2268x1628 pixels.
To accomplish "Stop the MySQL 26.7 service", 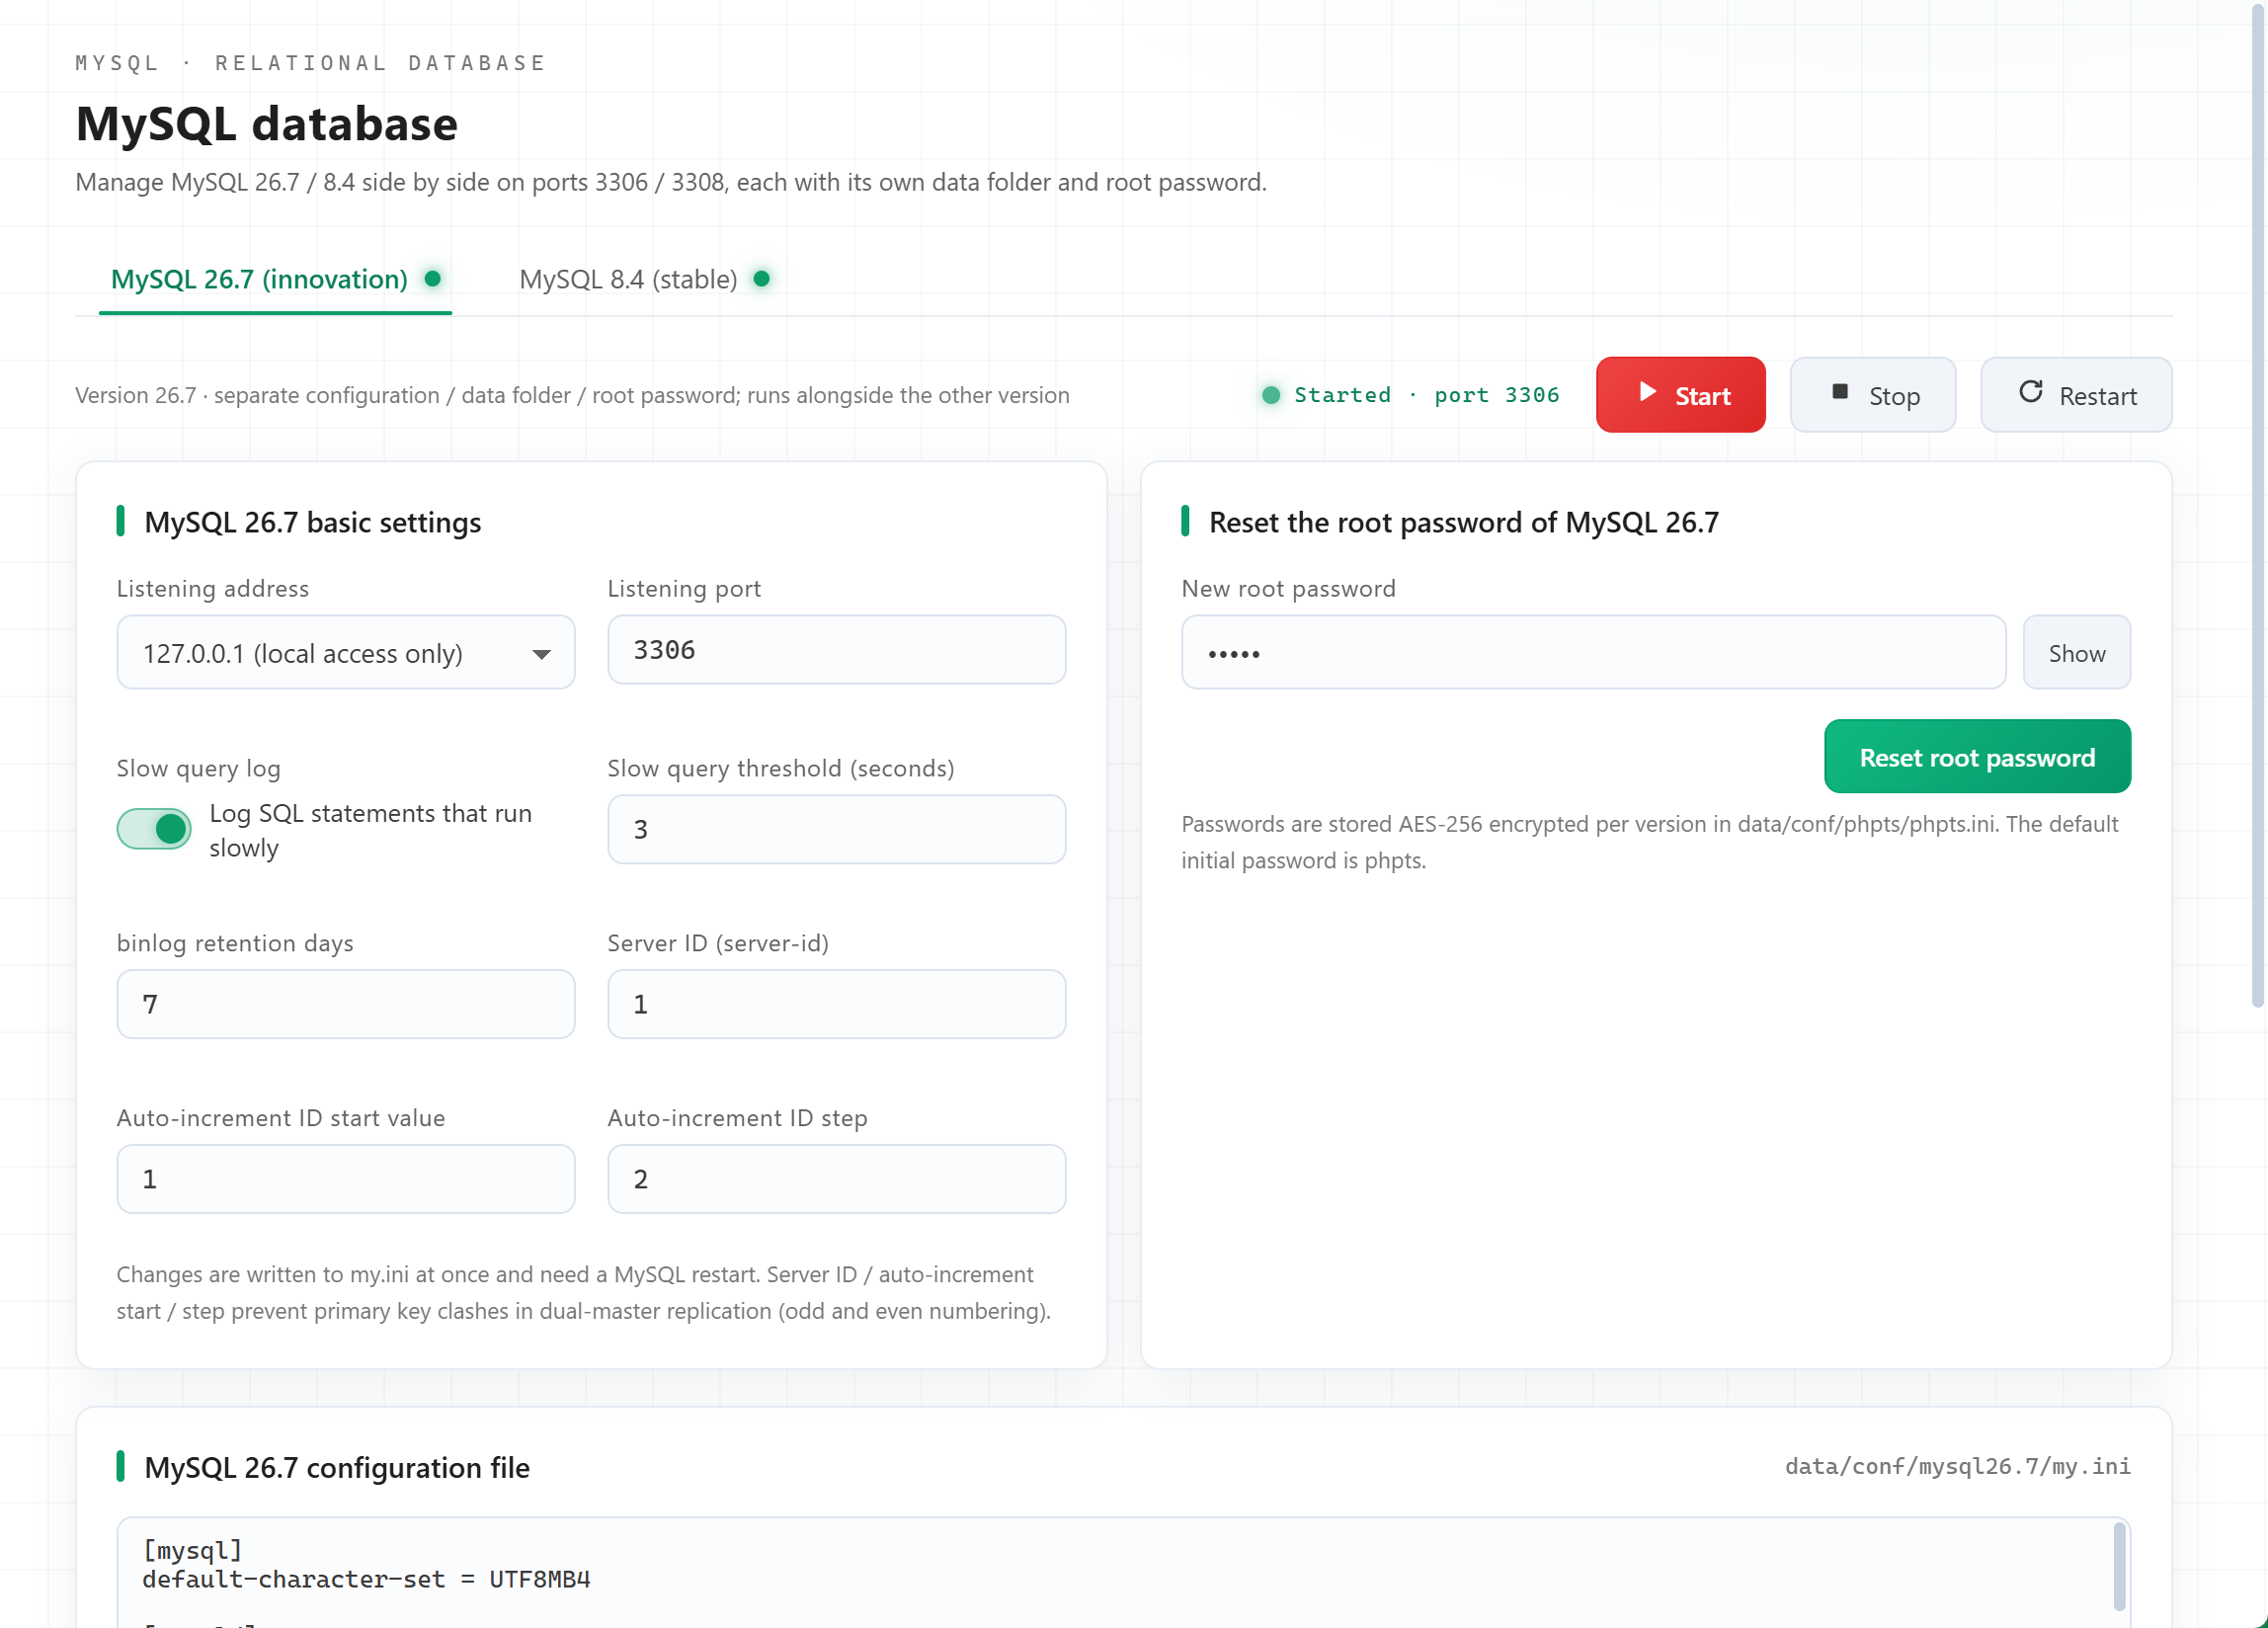I will point(1872,395).
